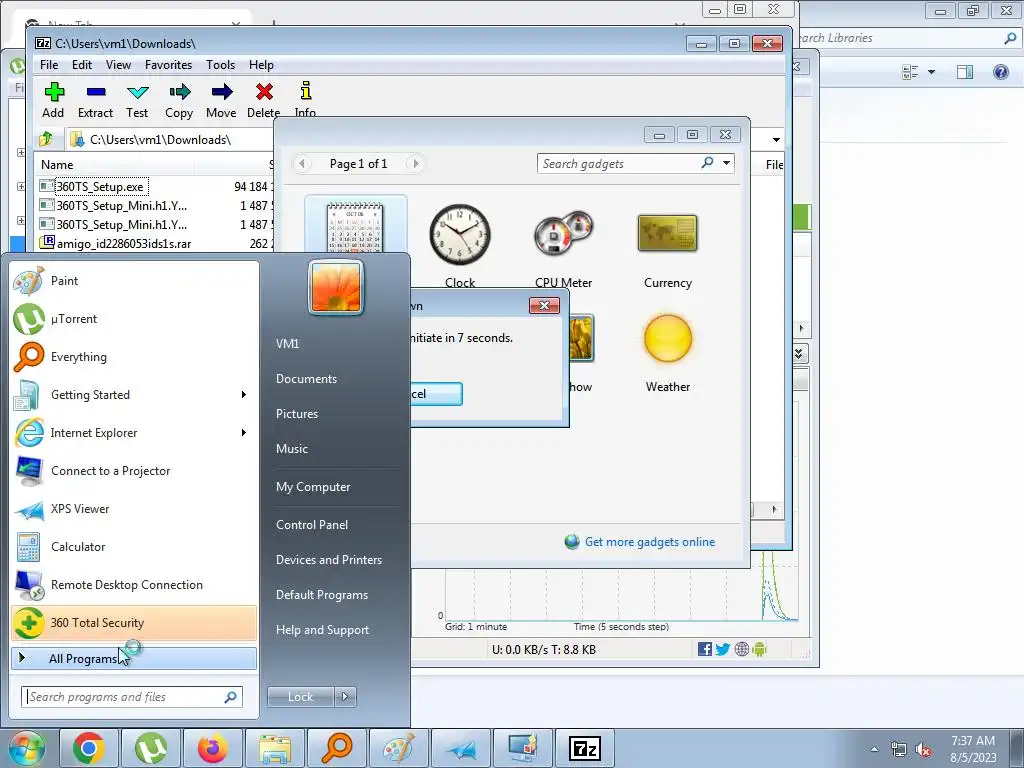Open XPS Viewer from the Start menu
1024x768 pixels.
click(x=134, y=509)
